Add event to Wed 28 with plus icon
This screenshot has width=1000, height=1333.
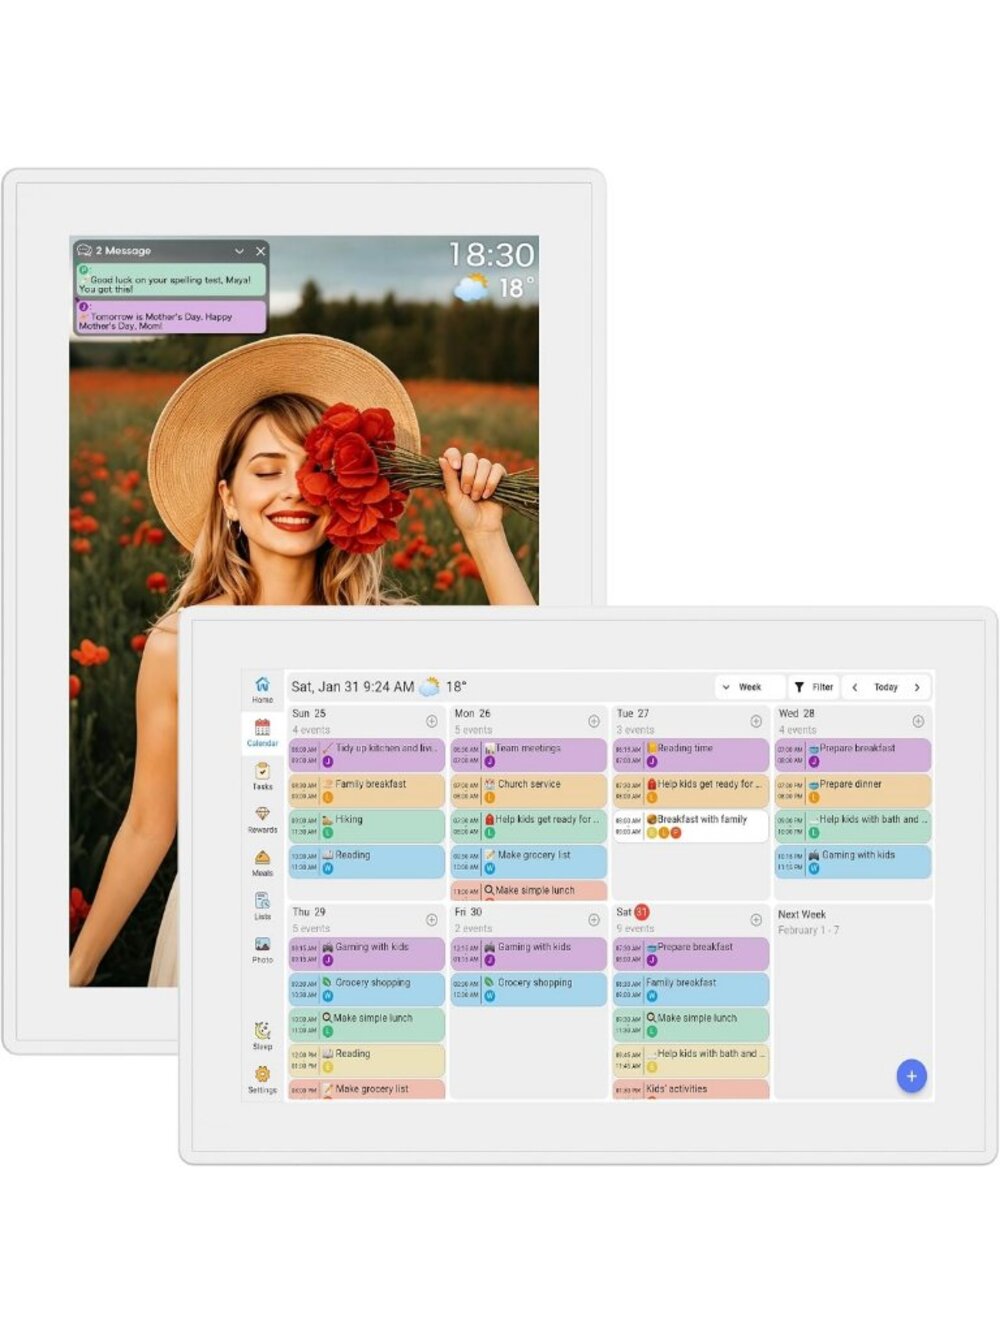918,721
